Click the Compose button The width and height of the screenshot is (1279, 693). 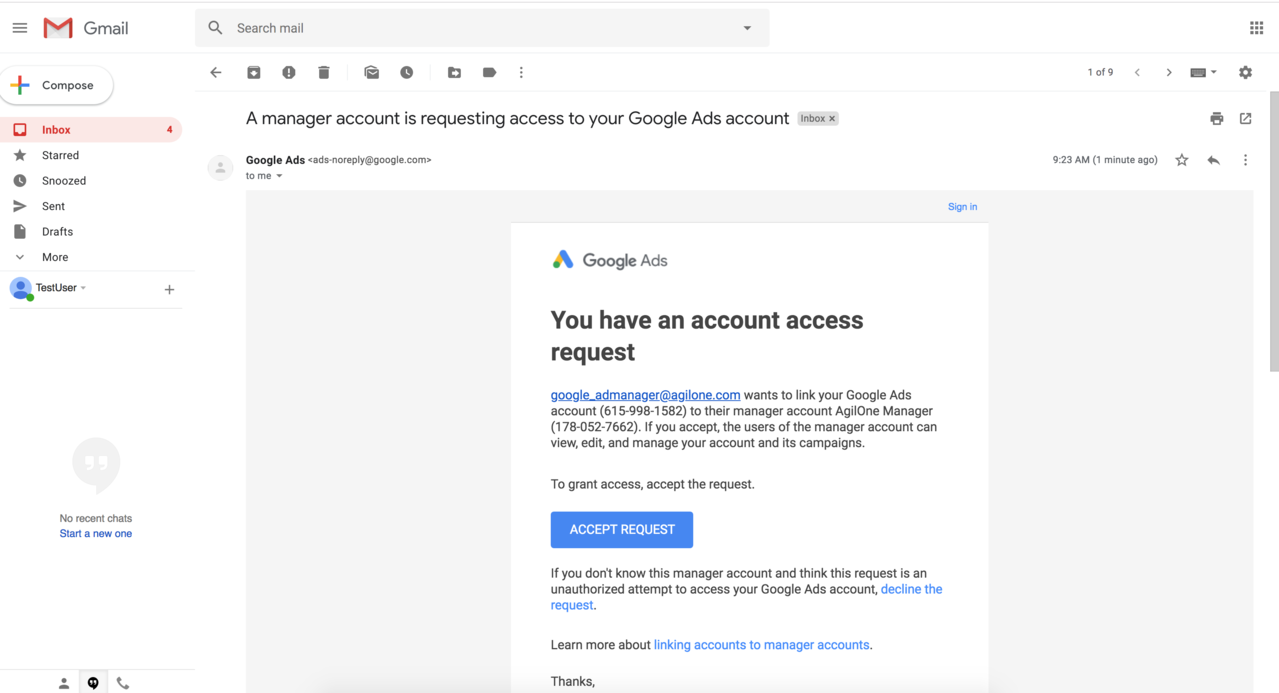click(57, 85)
